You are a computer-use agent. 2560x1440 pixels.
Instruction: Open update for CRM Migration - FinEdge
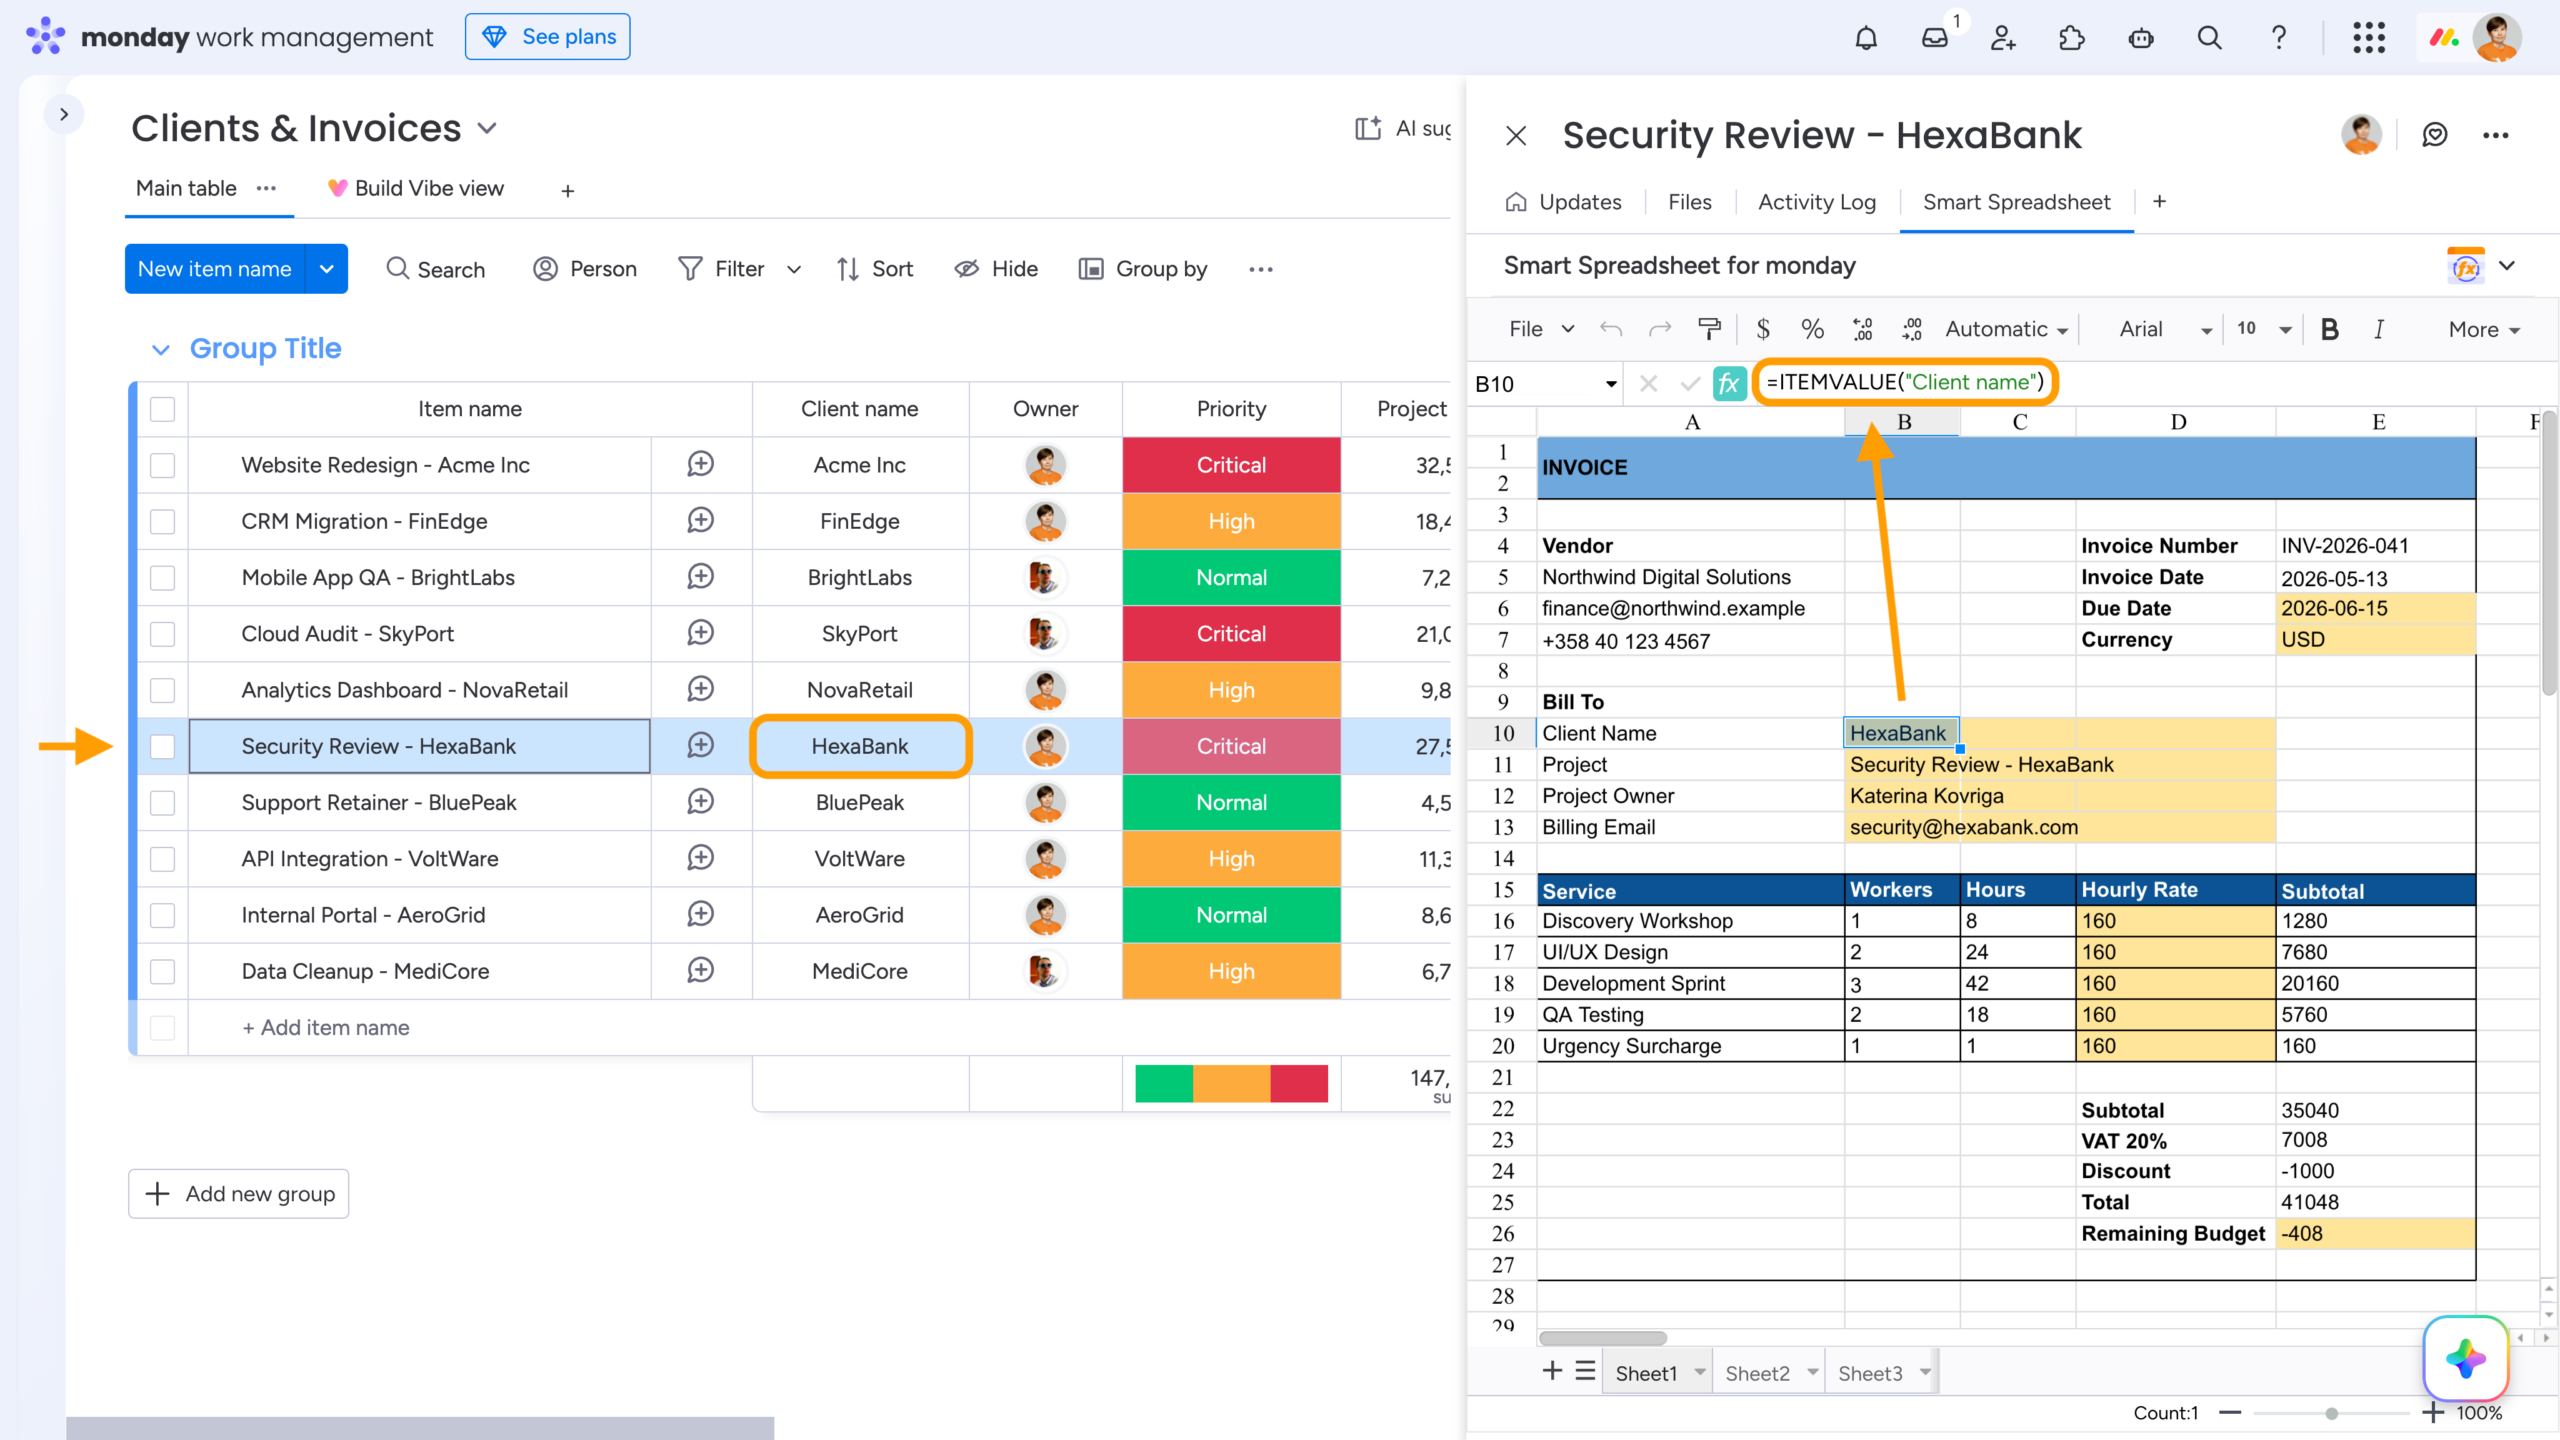(701, 520)
